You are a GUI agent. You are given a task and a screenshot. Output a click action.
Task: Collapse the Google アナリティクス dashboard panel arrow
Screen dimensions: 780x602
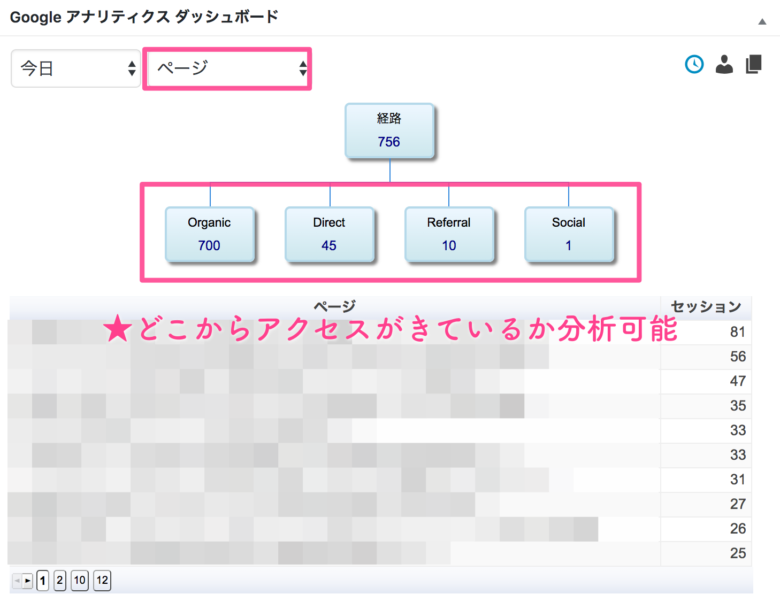762,21
